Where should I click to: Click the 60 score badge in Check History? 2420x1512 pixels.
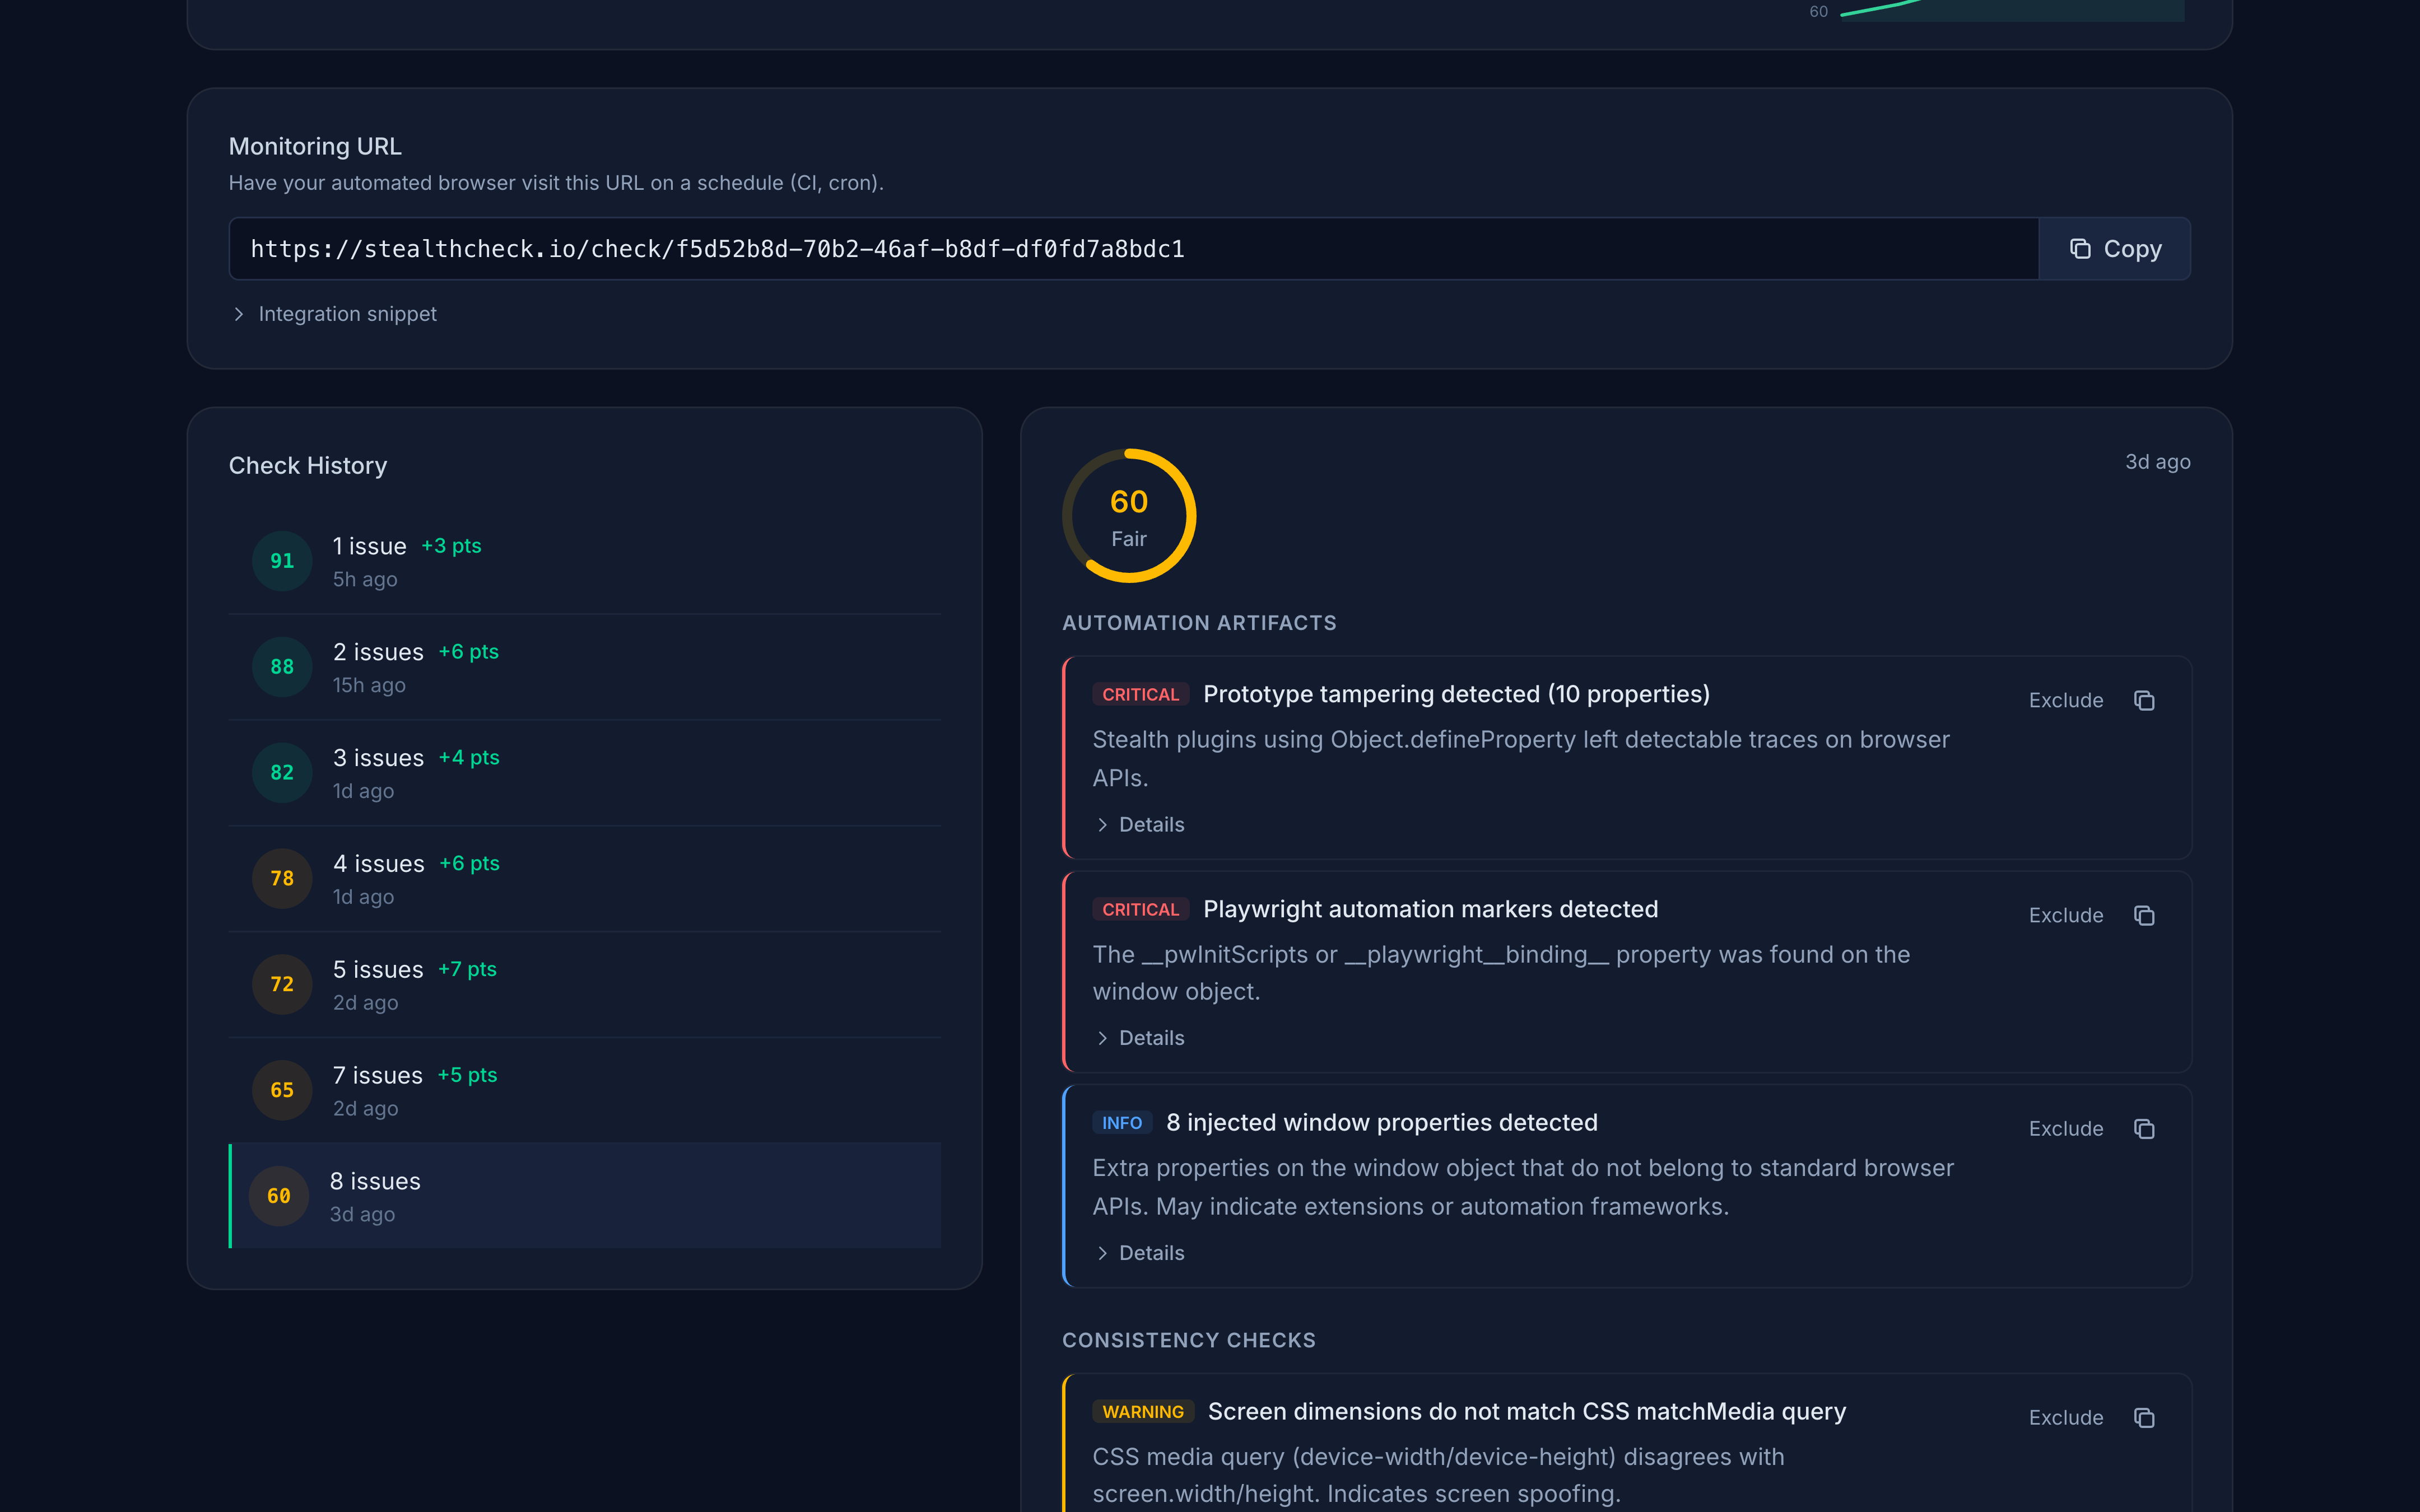pos(279,1196)
